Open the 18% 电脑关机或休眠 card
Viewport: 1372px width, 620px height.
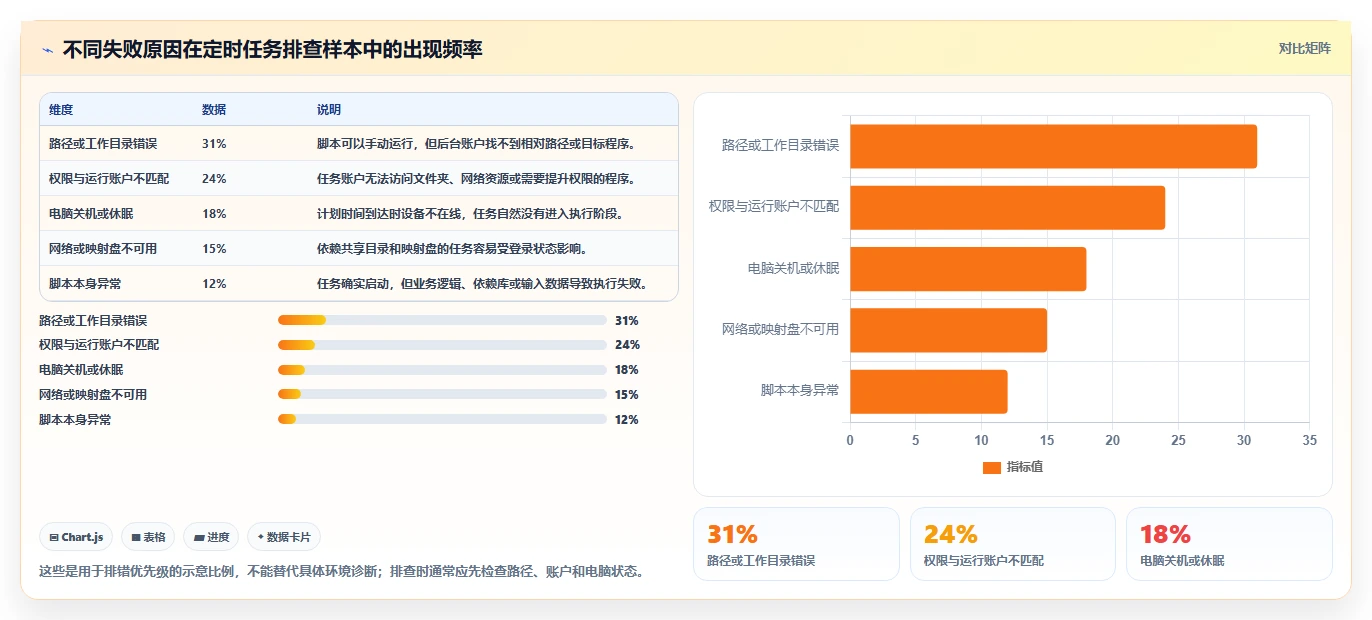1229,544
